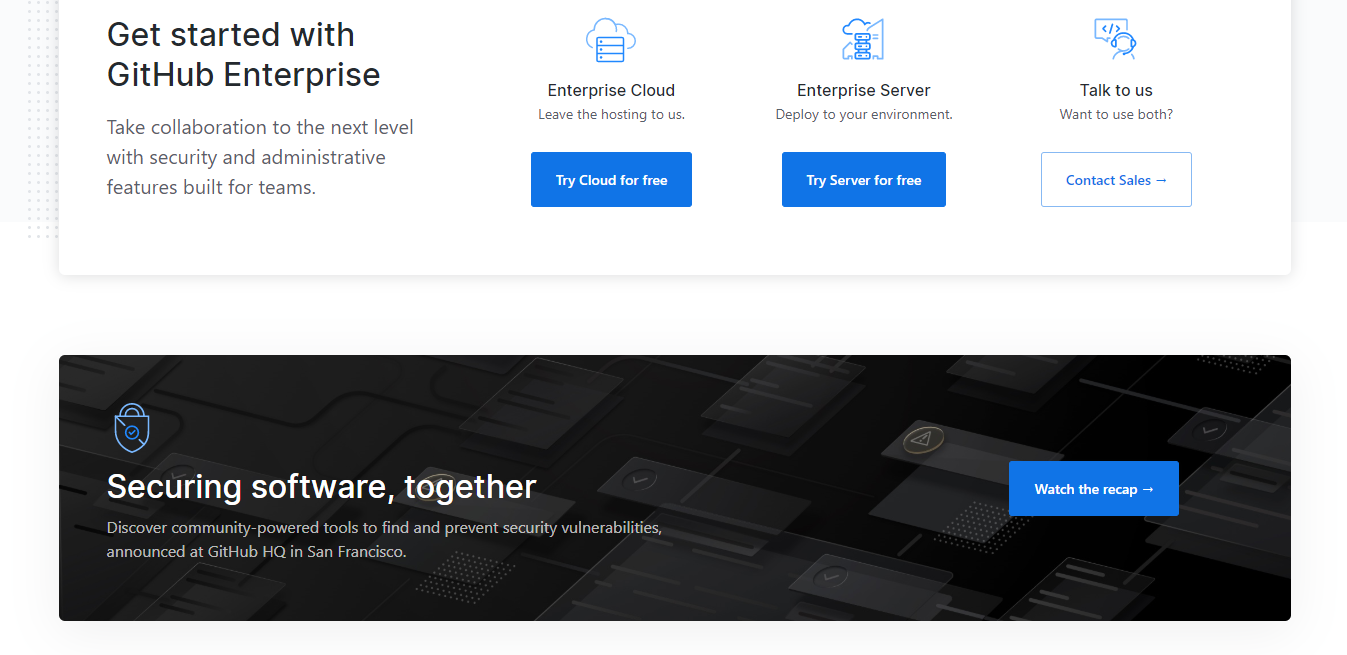Click the Enterprise Server building icon
The width and height of the screenshot is (1347, 655).
[x=863, y=39]
